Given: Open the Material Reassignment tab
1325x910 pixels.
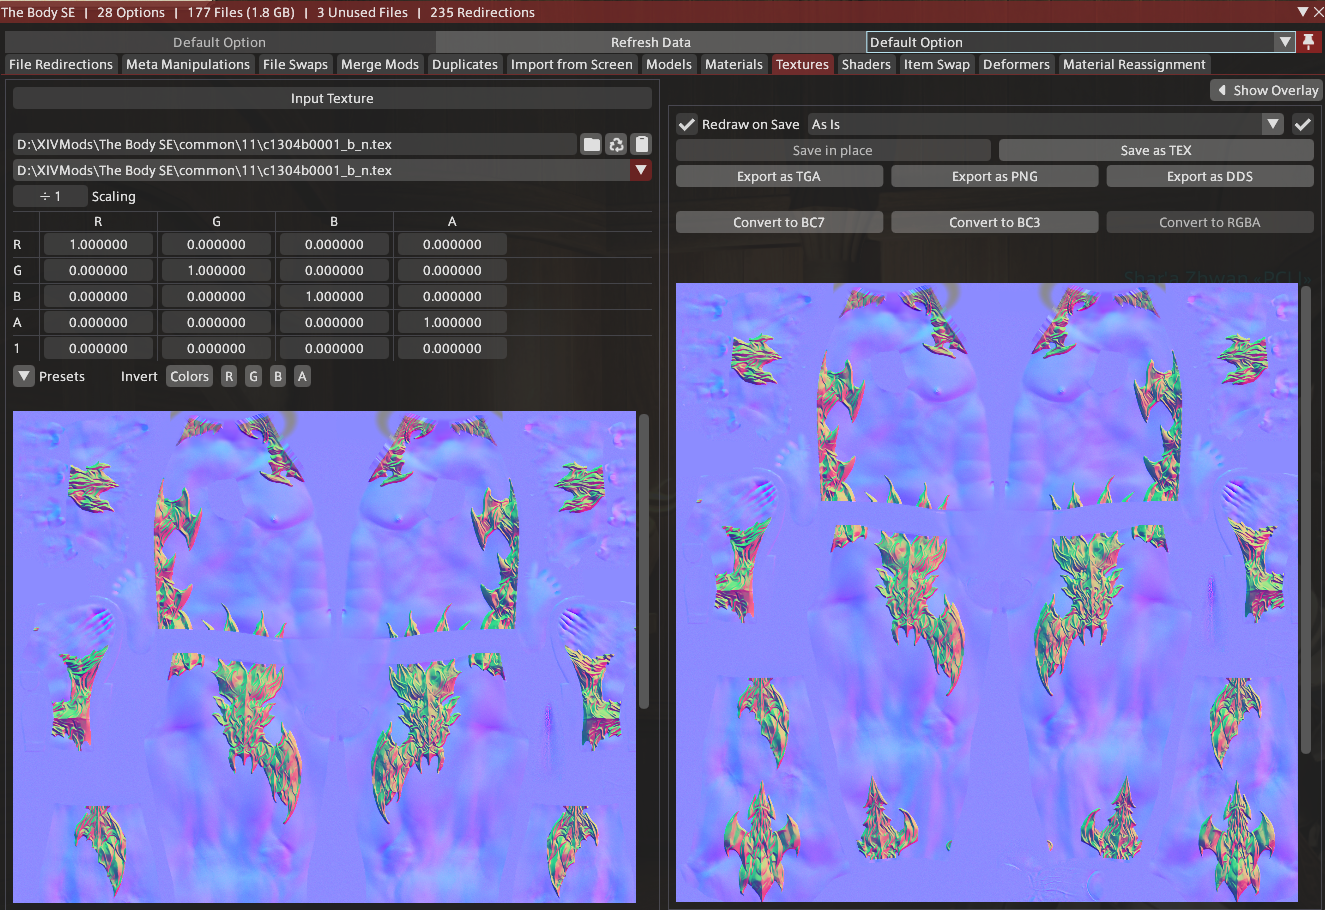Looking at the screenshot, I should (x=1134, y=64).
